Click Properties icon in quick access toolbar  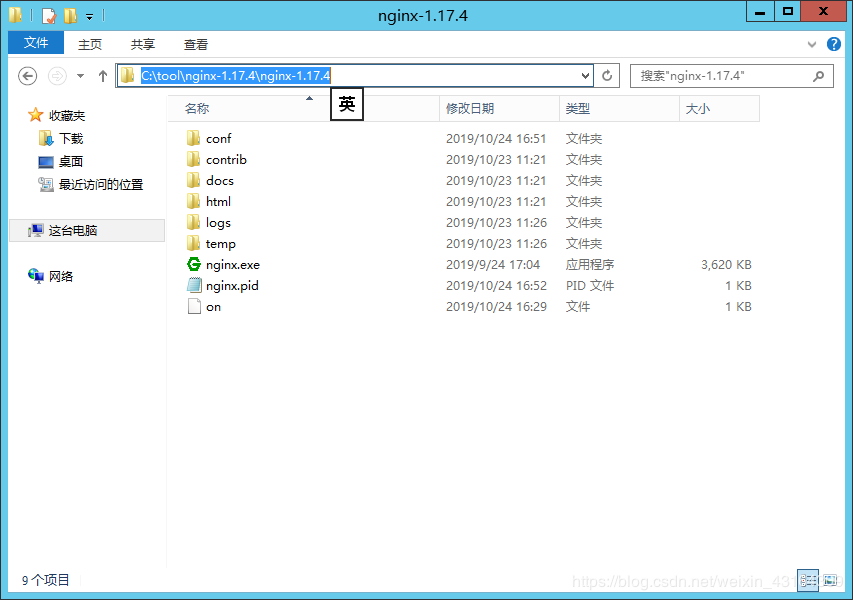point(49,15)
